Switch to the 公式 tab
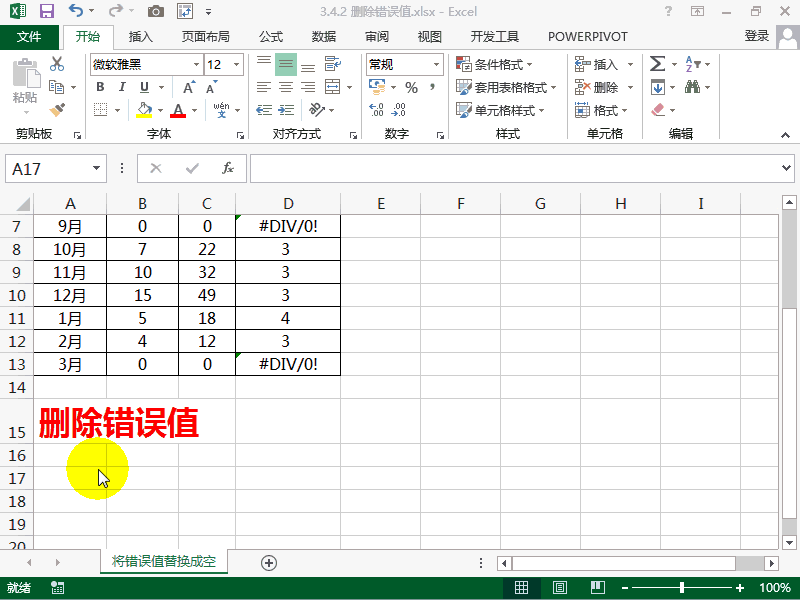The height and width of the screenshot is (600, 800). pyautogui.click(x=270, y=37)
